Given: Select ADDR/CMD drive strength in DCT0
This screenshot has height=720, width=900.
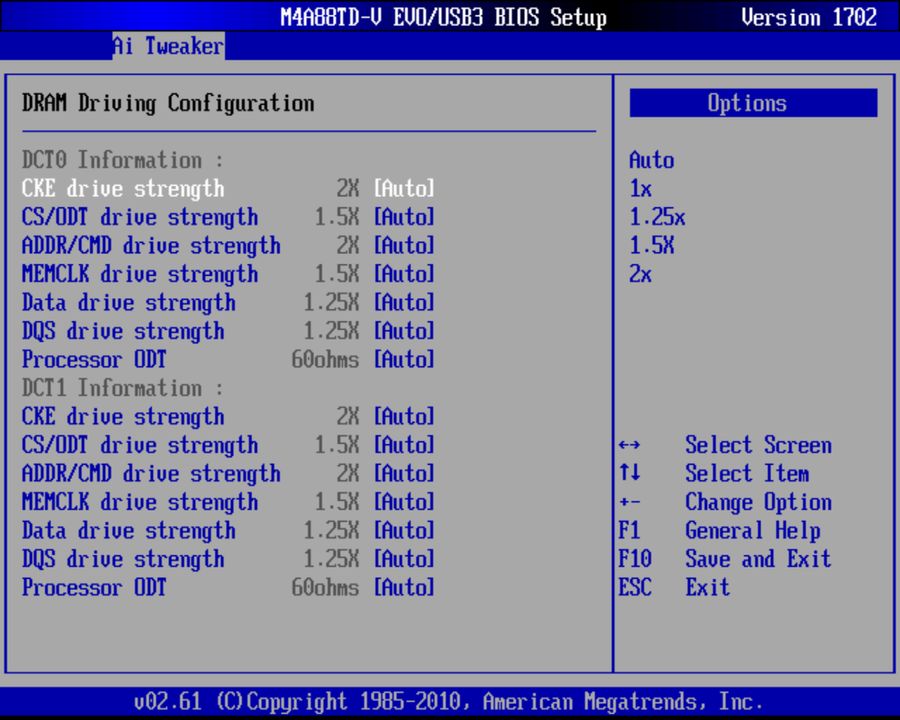Looking at the screenshot, I should [151, 245].
